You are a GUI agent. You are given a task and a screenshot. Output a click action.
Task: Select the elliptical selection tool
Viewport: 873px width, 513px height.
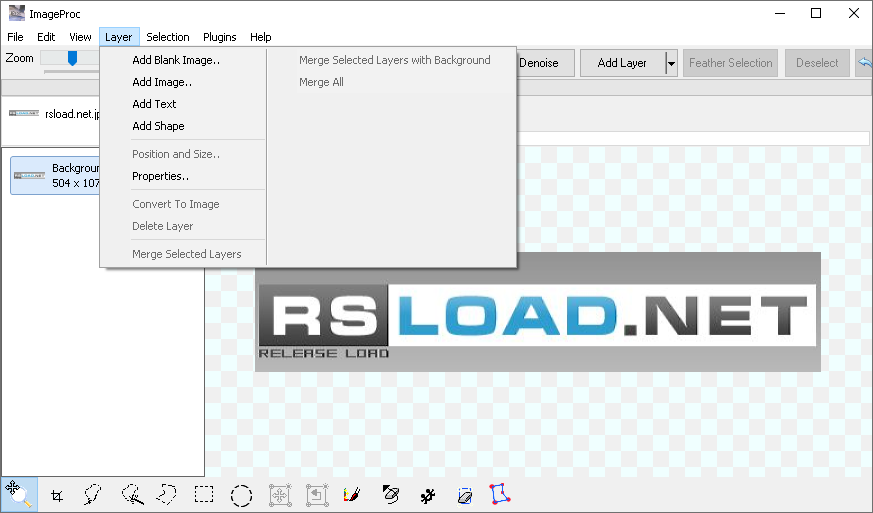click(241, 495)
